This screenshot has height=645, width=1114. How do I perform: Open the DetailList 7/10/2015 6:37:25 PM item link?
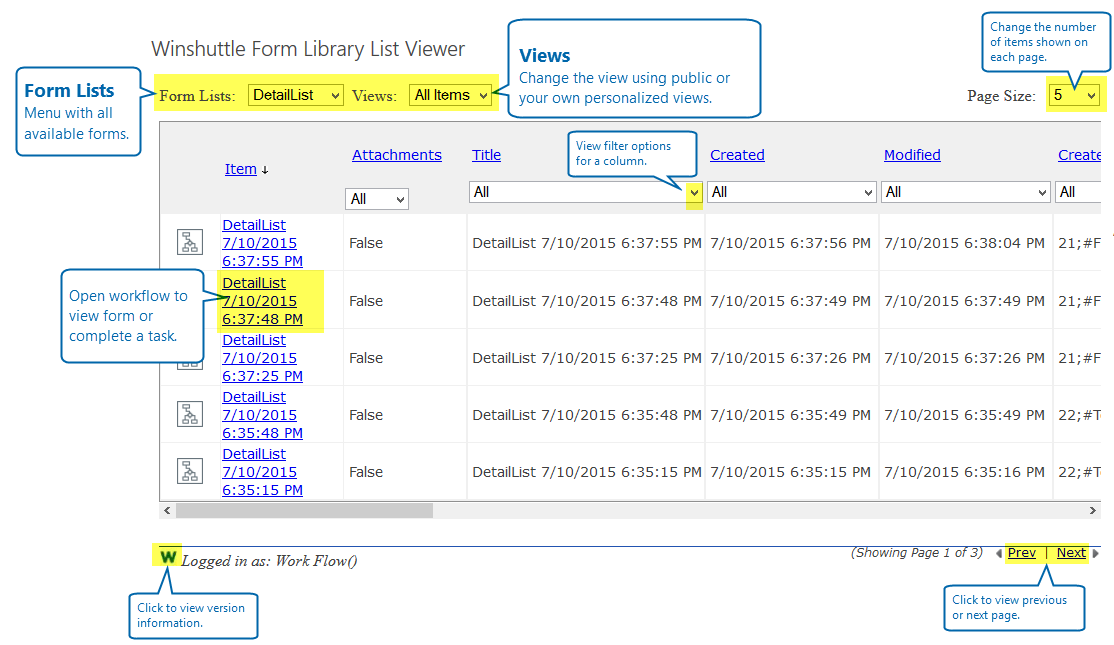pos(262,358)
